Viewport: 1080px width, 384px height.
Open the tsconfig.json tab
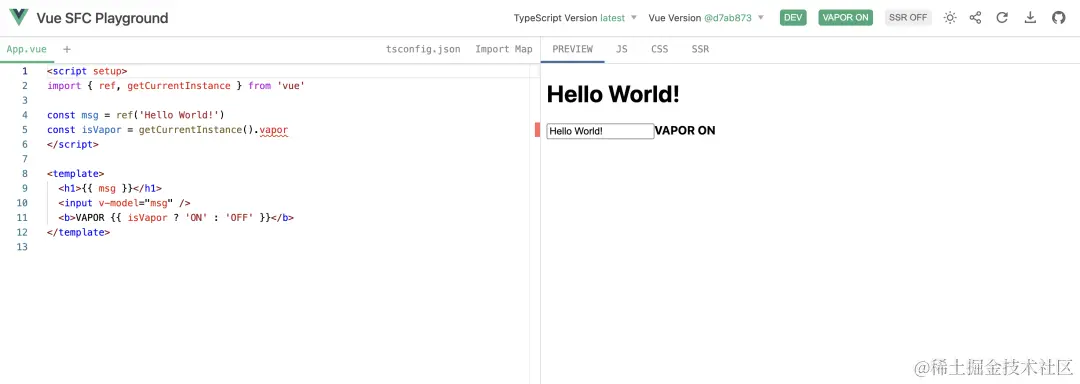(x=423, y=49)
